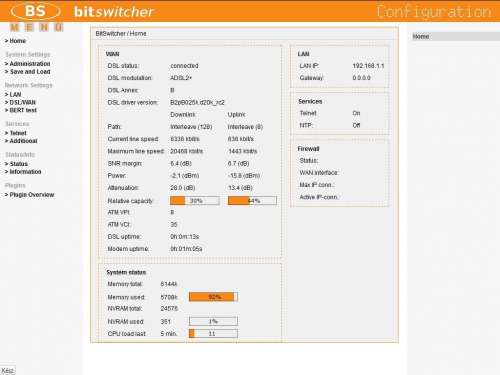
Task: Click the WAN section heading
Action: [112, 54]
